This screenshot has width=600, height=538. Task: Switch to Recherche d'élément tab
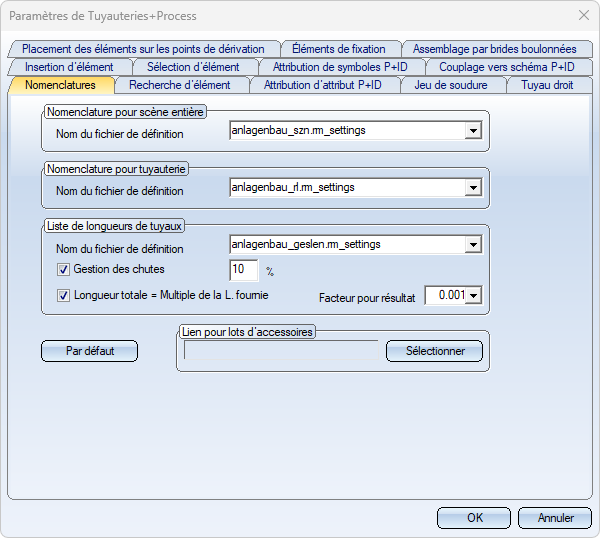[x=180, y=85]
